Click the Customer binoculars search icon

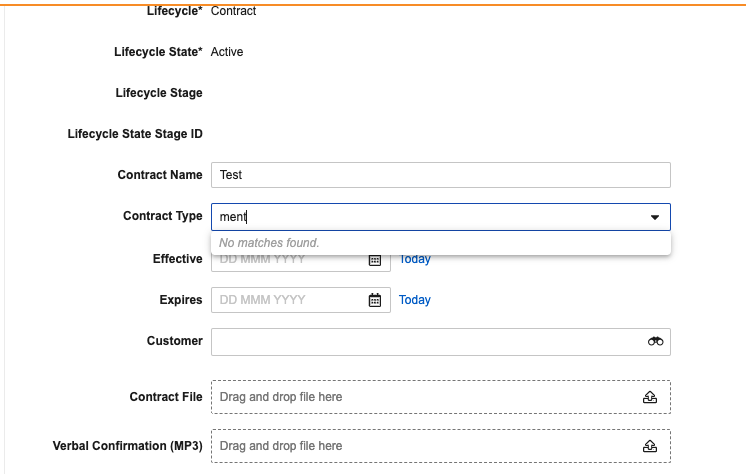tap(655, 341)
